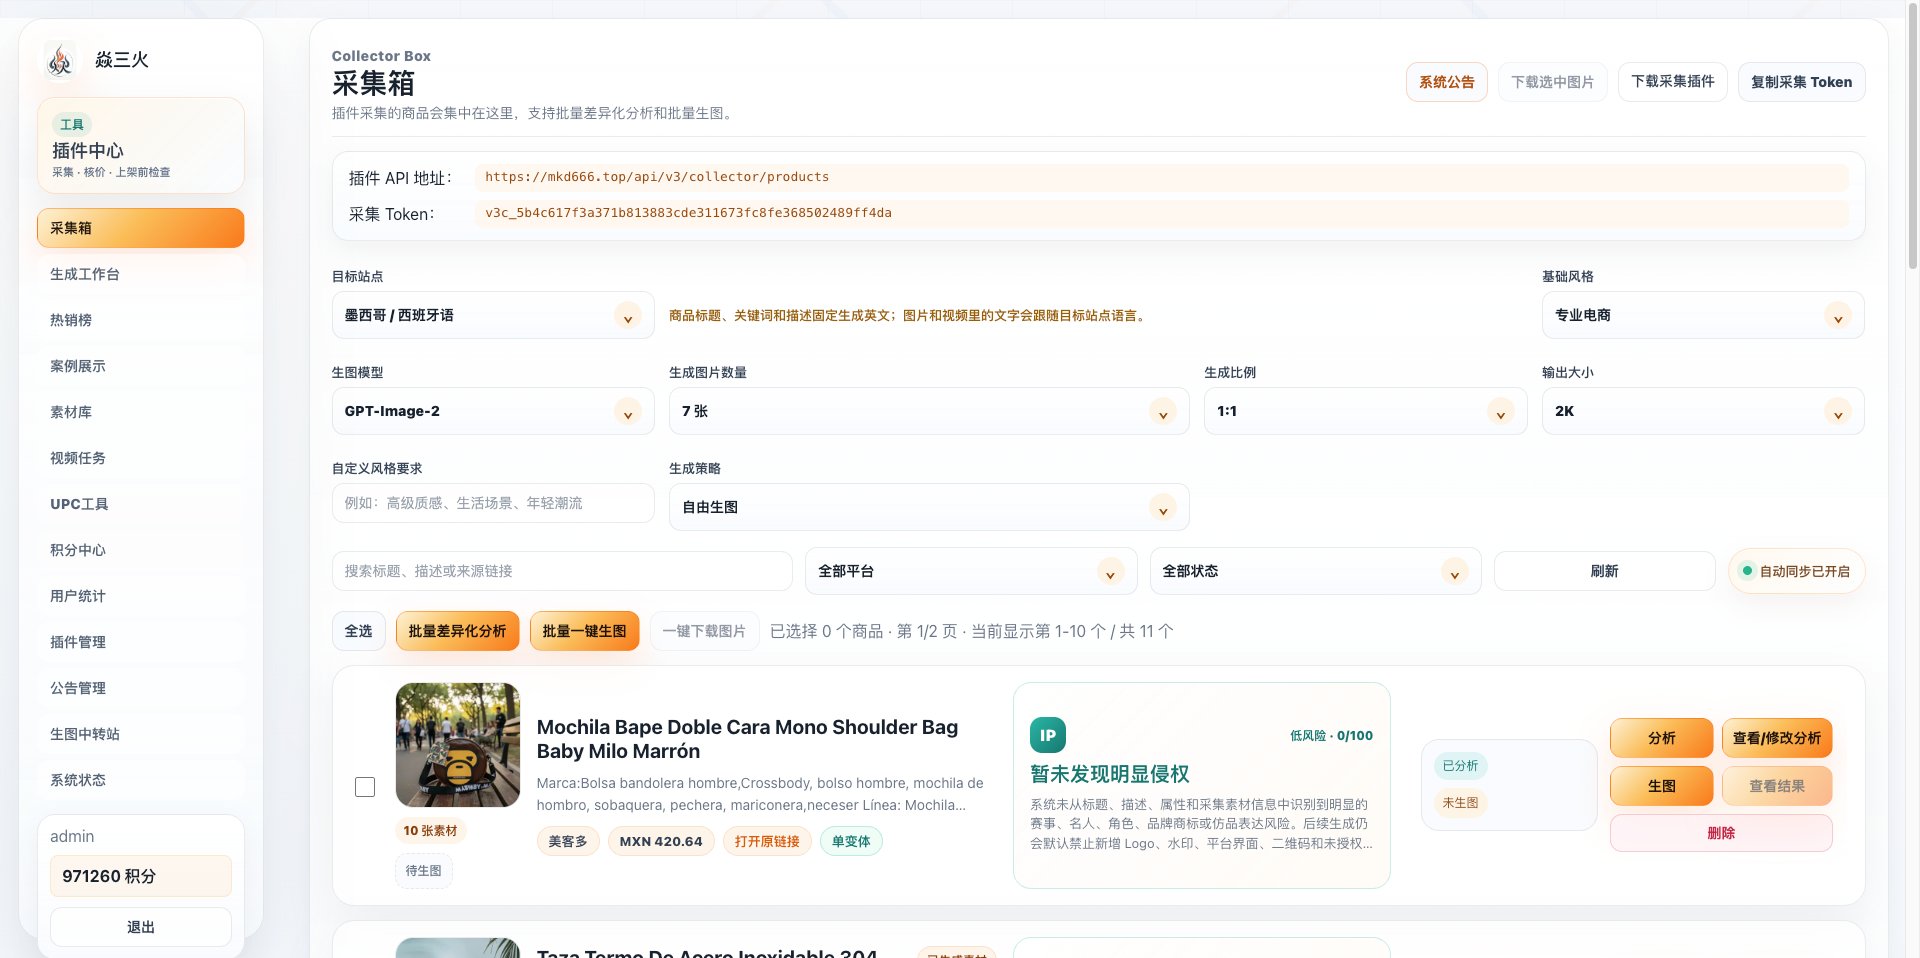Click the 单变体 tag
The width and height of the screenshot is (1920, 958).
click(x=851, y=841)
